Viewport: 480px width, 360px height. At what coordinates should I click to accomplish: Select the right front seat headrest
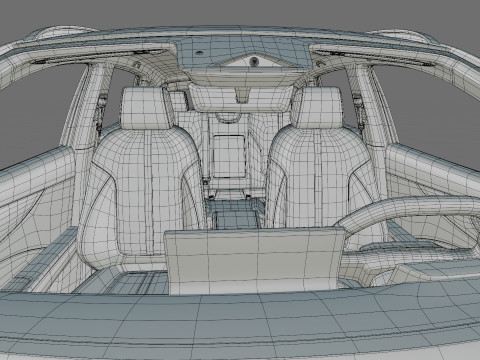(x=317, y=108)
